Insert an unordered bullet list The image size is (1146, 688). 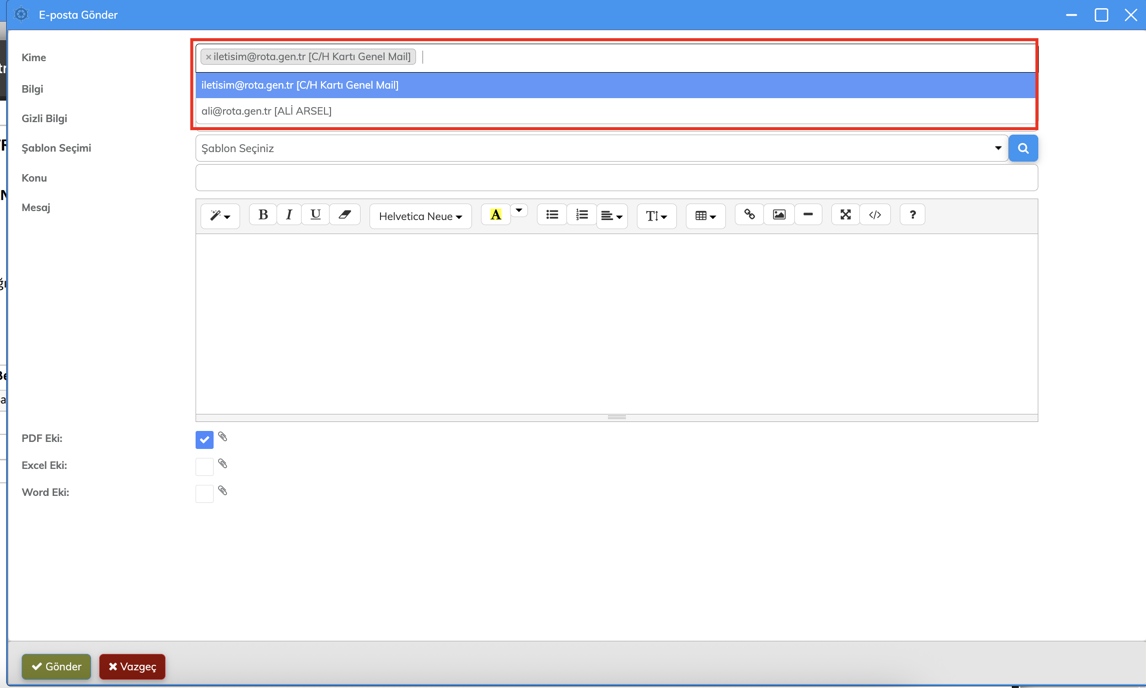552,215
